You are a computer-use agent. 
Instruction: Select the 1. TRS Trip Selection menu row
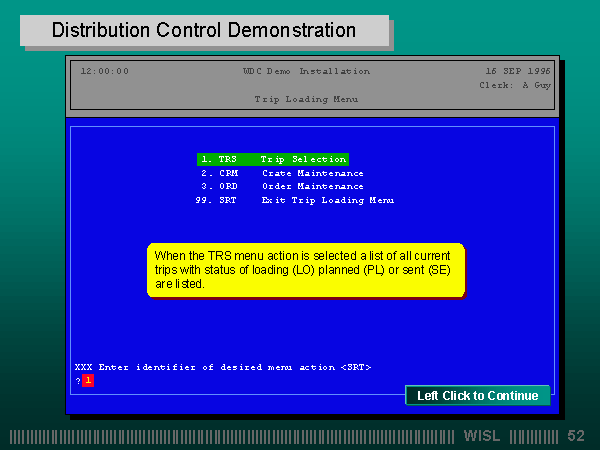[273, 159]
